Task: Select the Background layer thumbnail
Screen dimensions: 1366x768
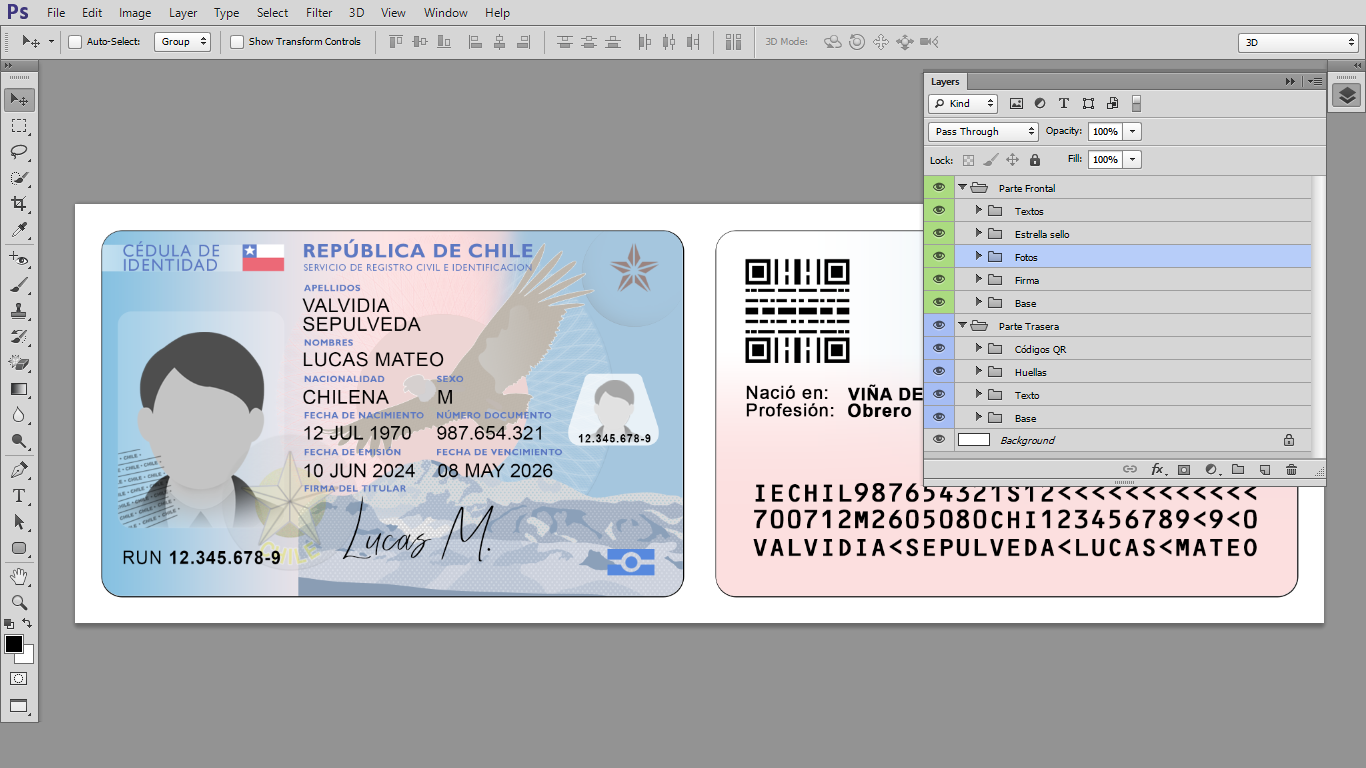Action: tap(974, 439)
